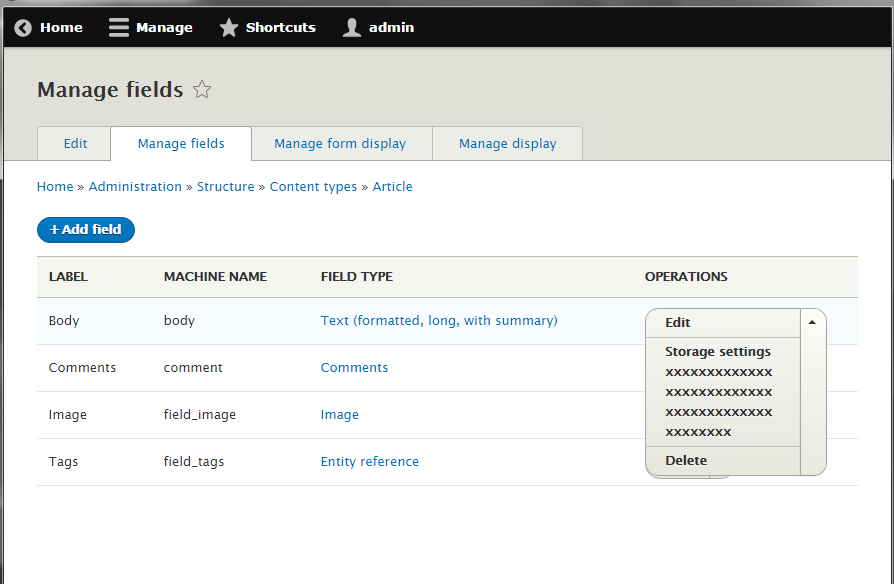Click the admin user account icon

click(351, 27)
